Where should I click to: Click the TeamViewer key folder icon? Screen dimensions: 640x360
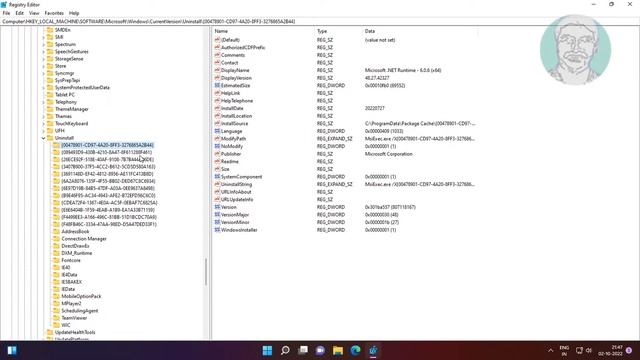tap(56, 318)
